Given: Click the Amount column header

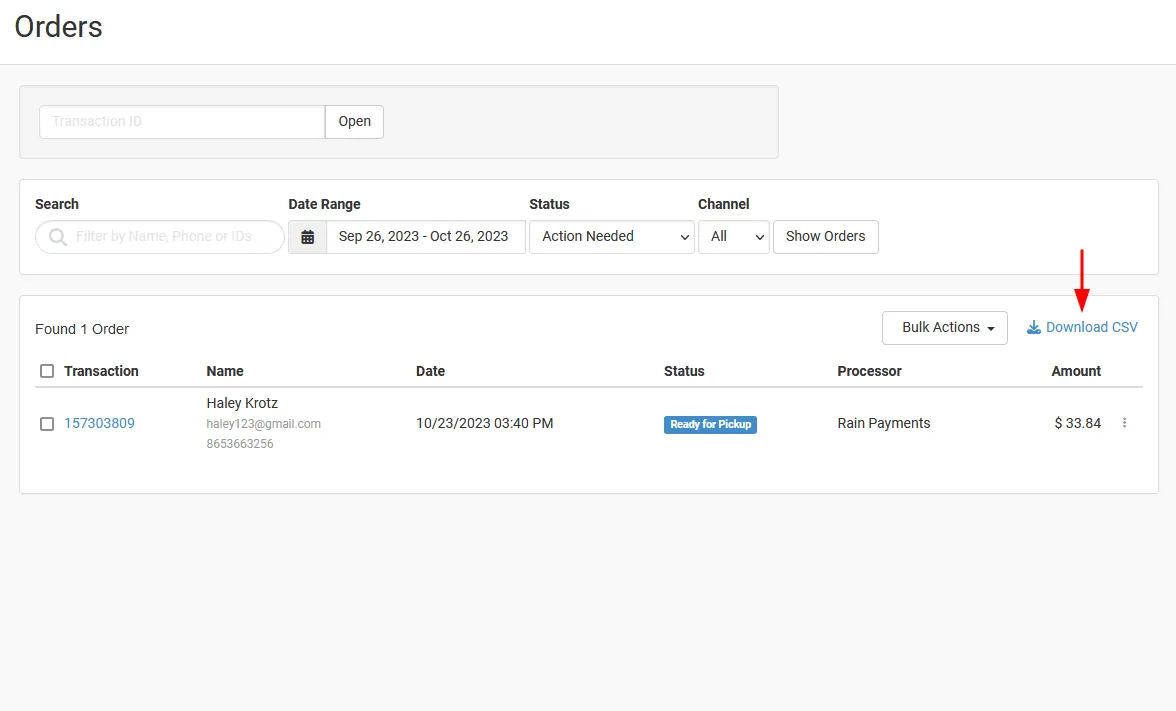Looking at the screenshot, I should point(1076,371).
